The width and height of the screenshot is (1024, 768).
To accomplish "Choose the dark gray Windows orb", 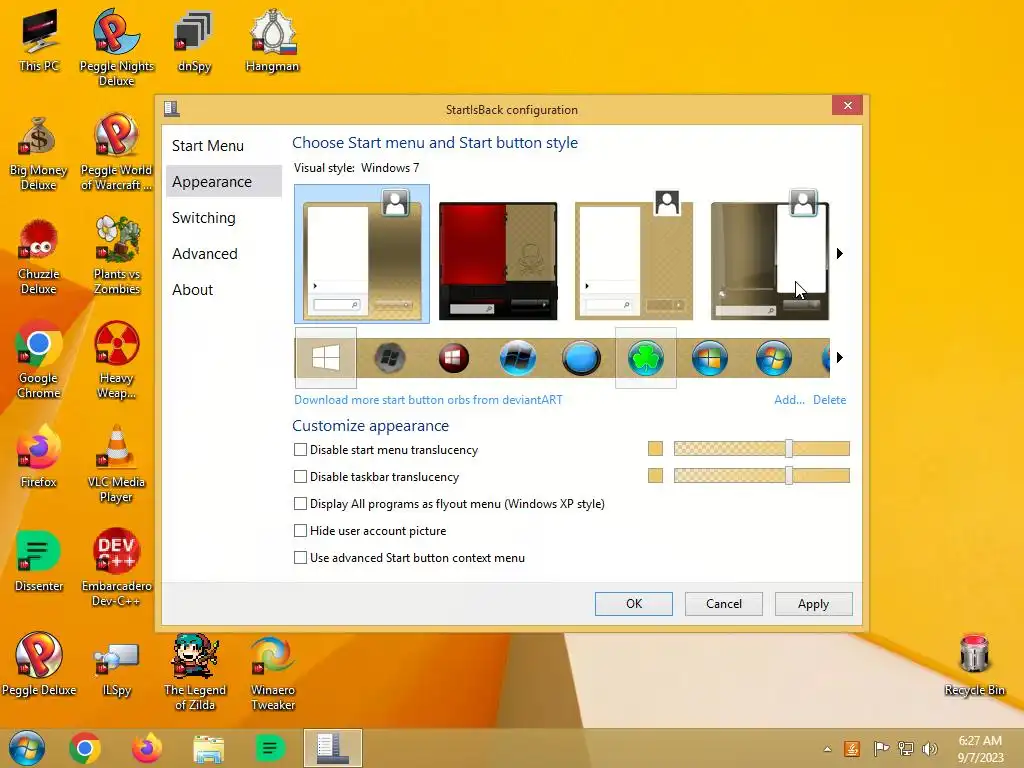I will pyautogui.click(x=390, y=358).
